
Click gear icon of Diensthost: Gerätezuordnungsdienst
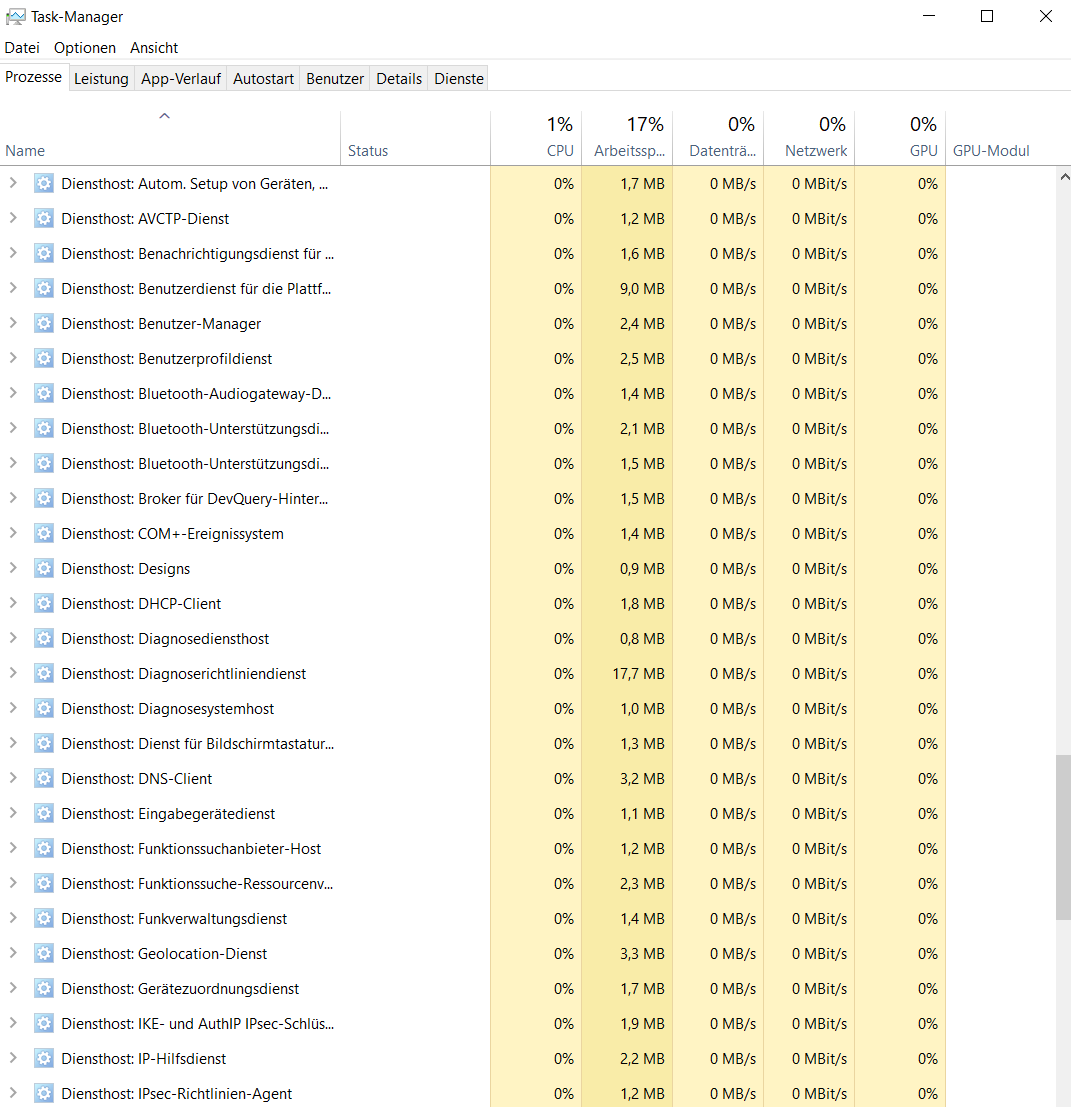[44, 988]
